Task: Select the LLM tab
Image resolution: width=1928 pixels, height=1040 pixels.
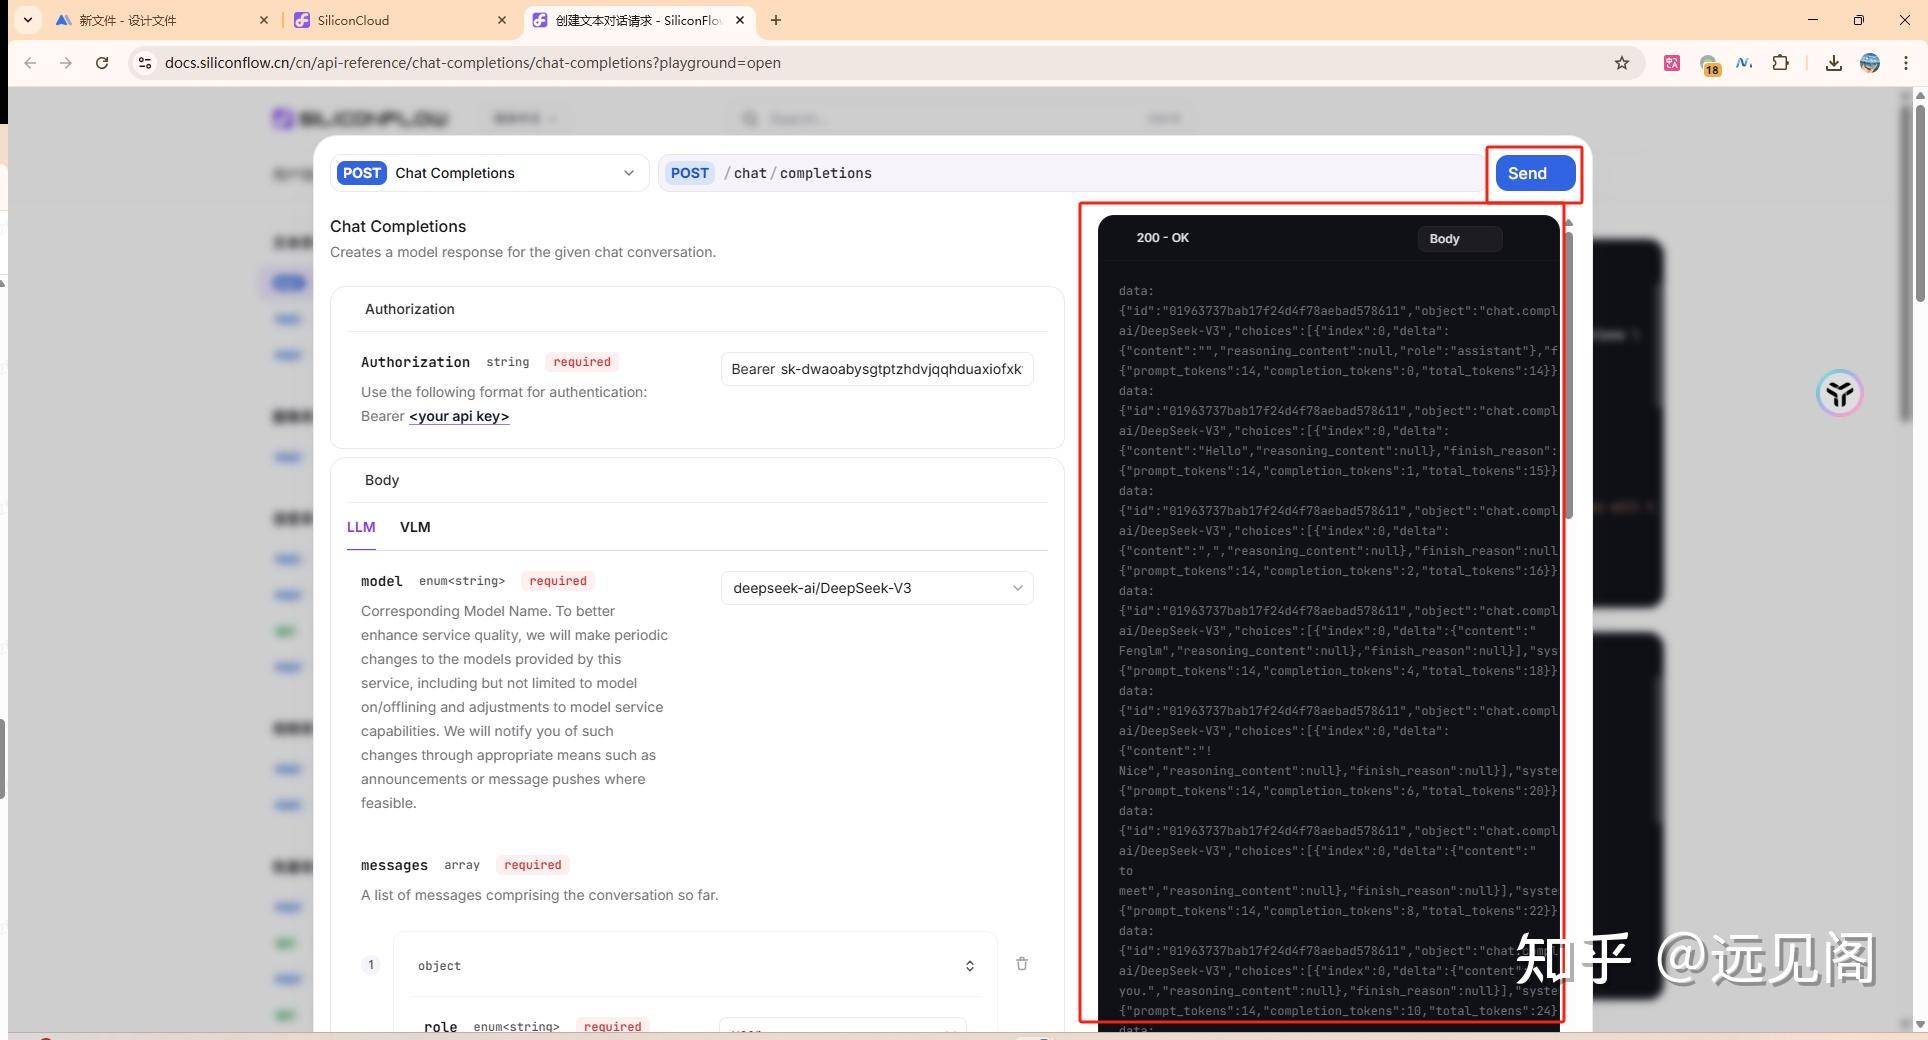Action: tap(361, 527)
